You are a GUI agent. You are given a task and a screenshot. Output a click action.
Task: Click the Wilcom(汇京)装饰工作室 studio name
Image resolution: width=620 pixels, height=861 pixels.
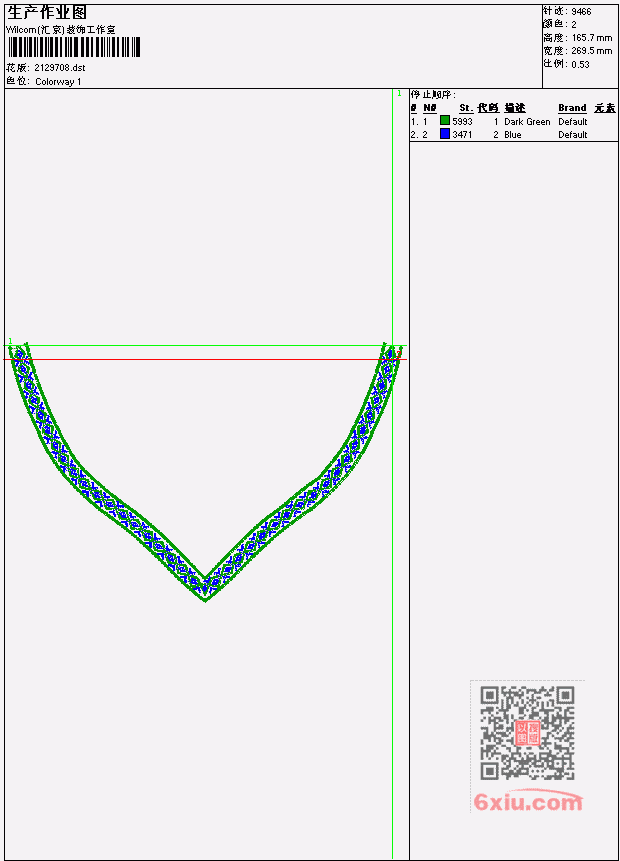(x=60, y=30)
